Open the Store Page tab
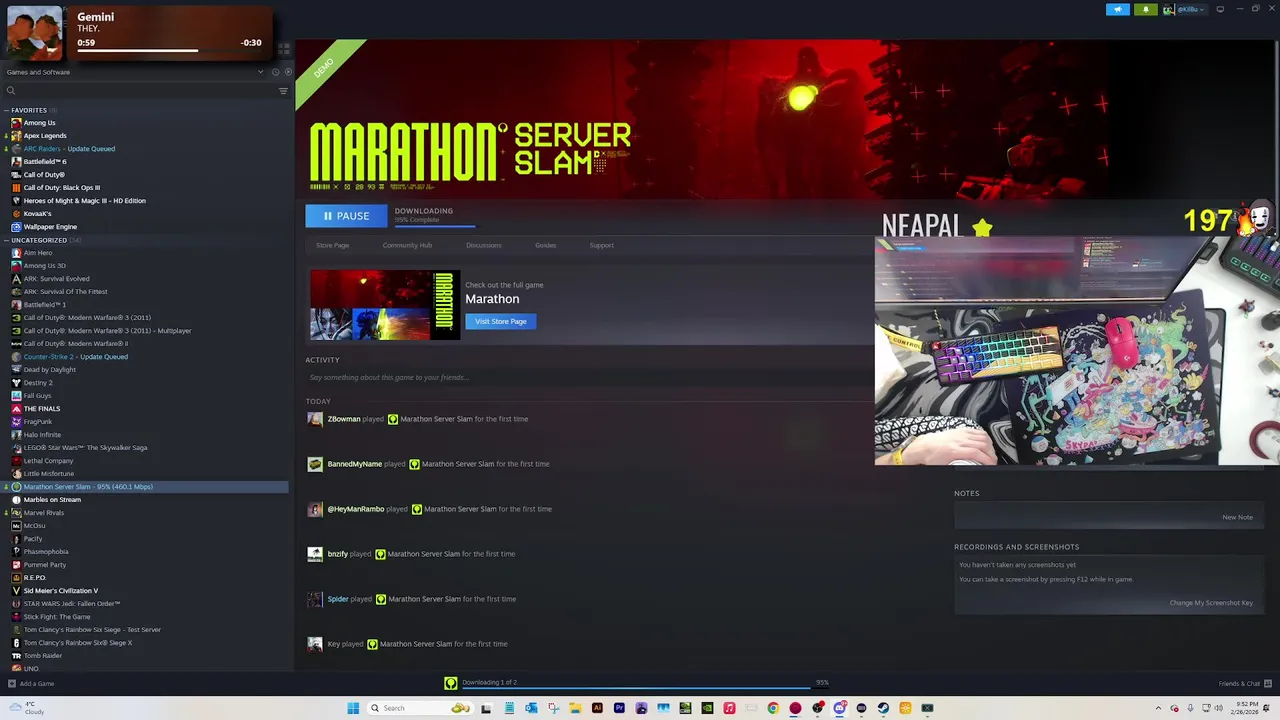Image resolution: width=1280 pixels, height=720 pixels. (x=332, y=245)
